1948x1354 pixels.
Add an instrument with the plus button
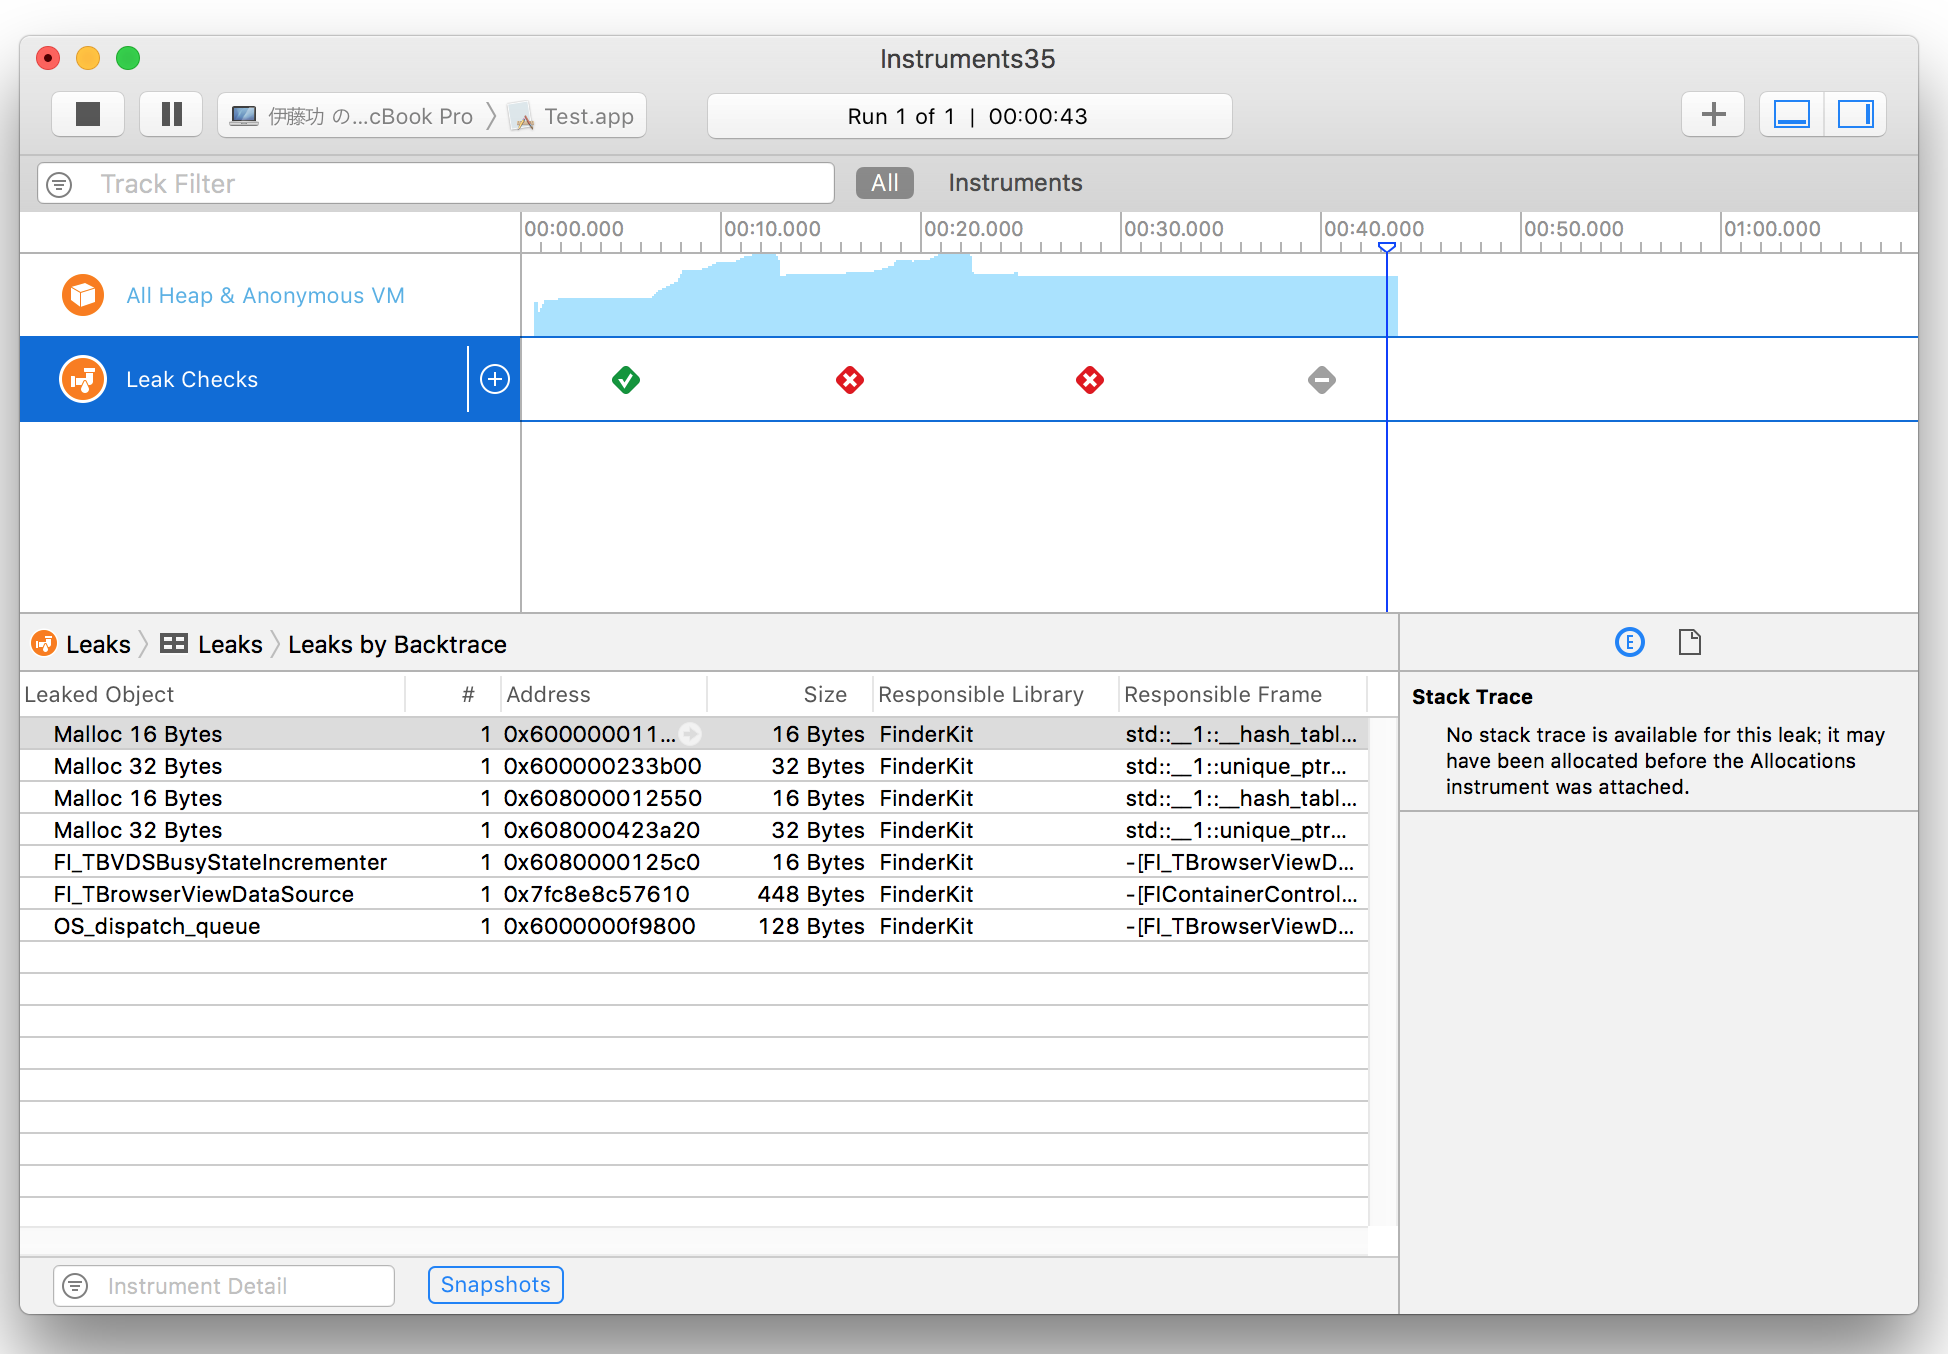pyautogui.click(x=1713, y=115)
